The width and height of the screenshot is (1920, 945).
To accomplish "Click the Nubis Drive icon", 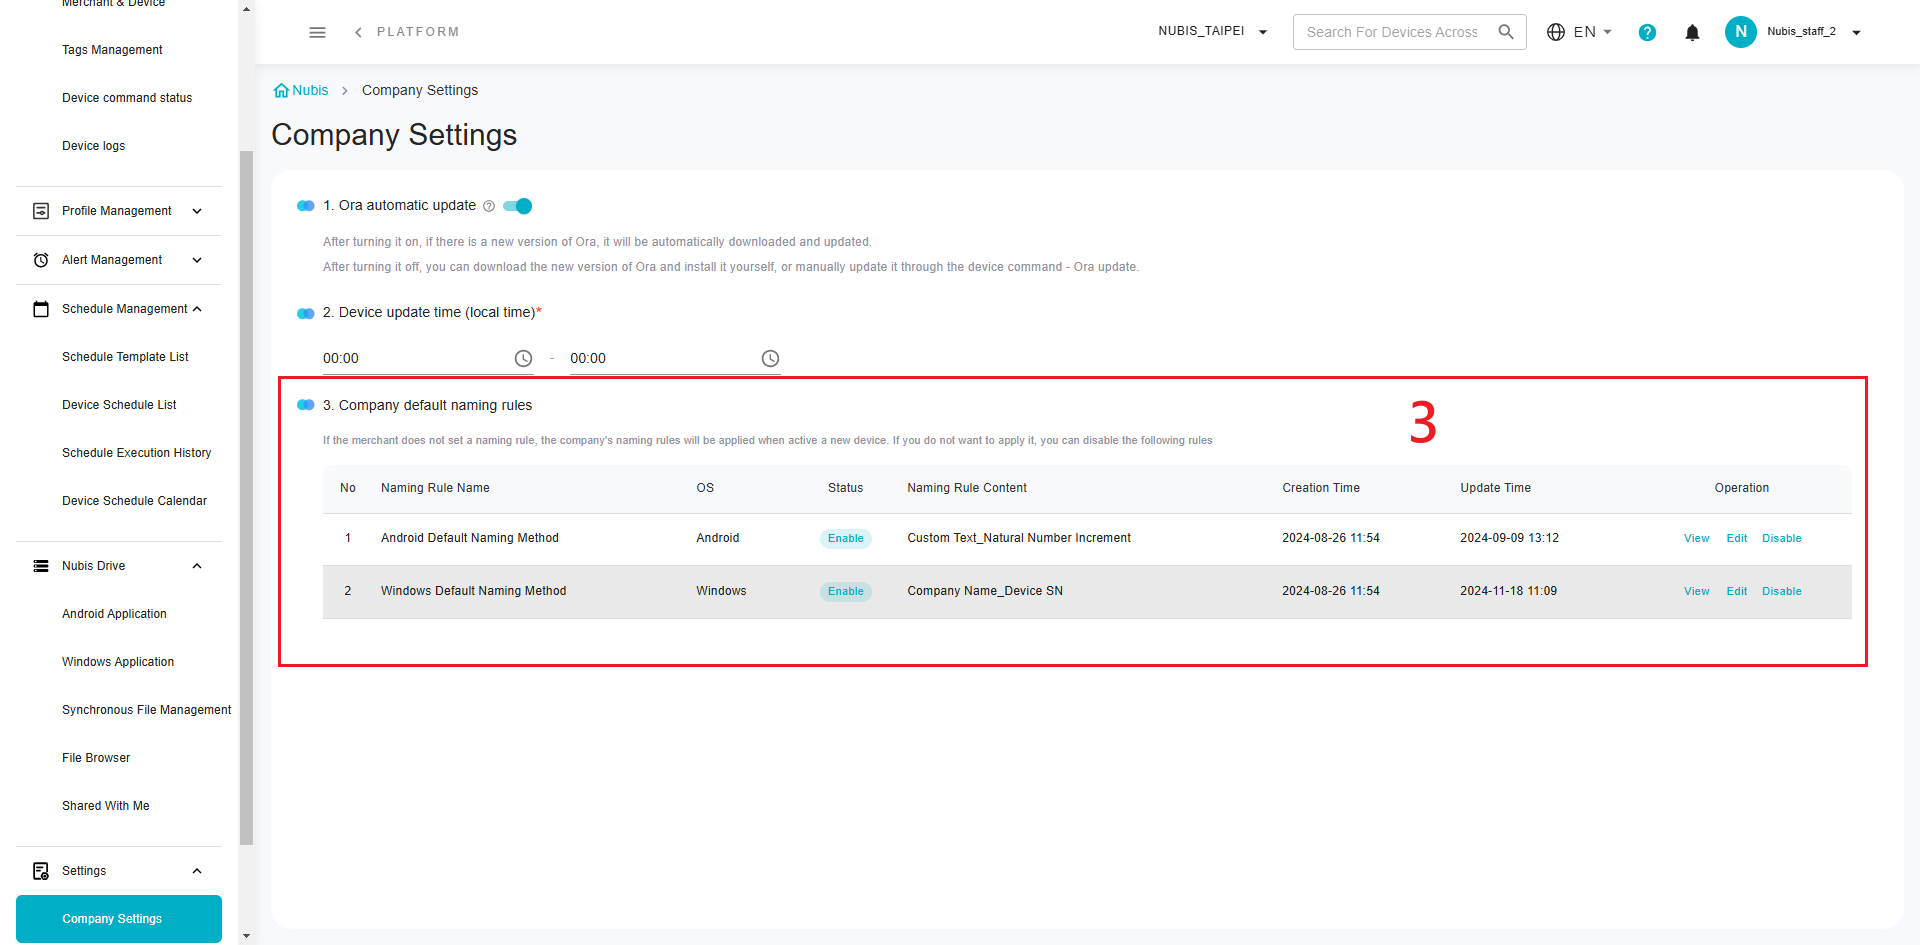I will [41, 566].
